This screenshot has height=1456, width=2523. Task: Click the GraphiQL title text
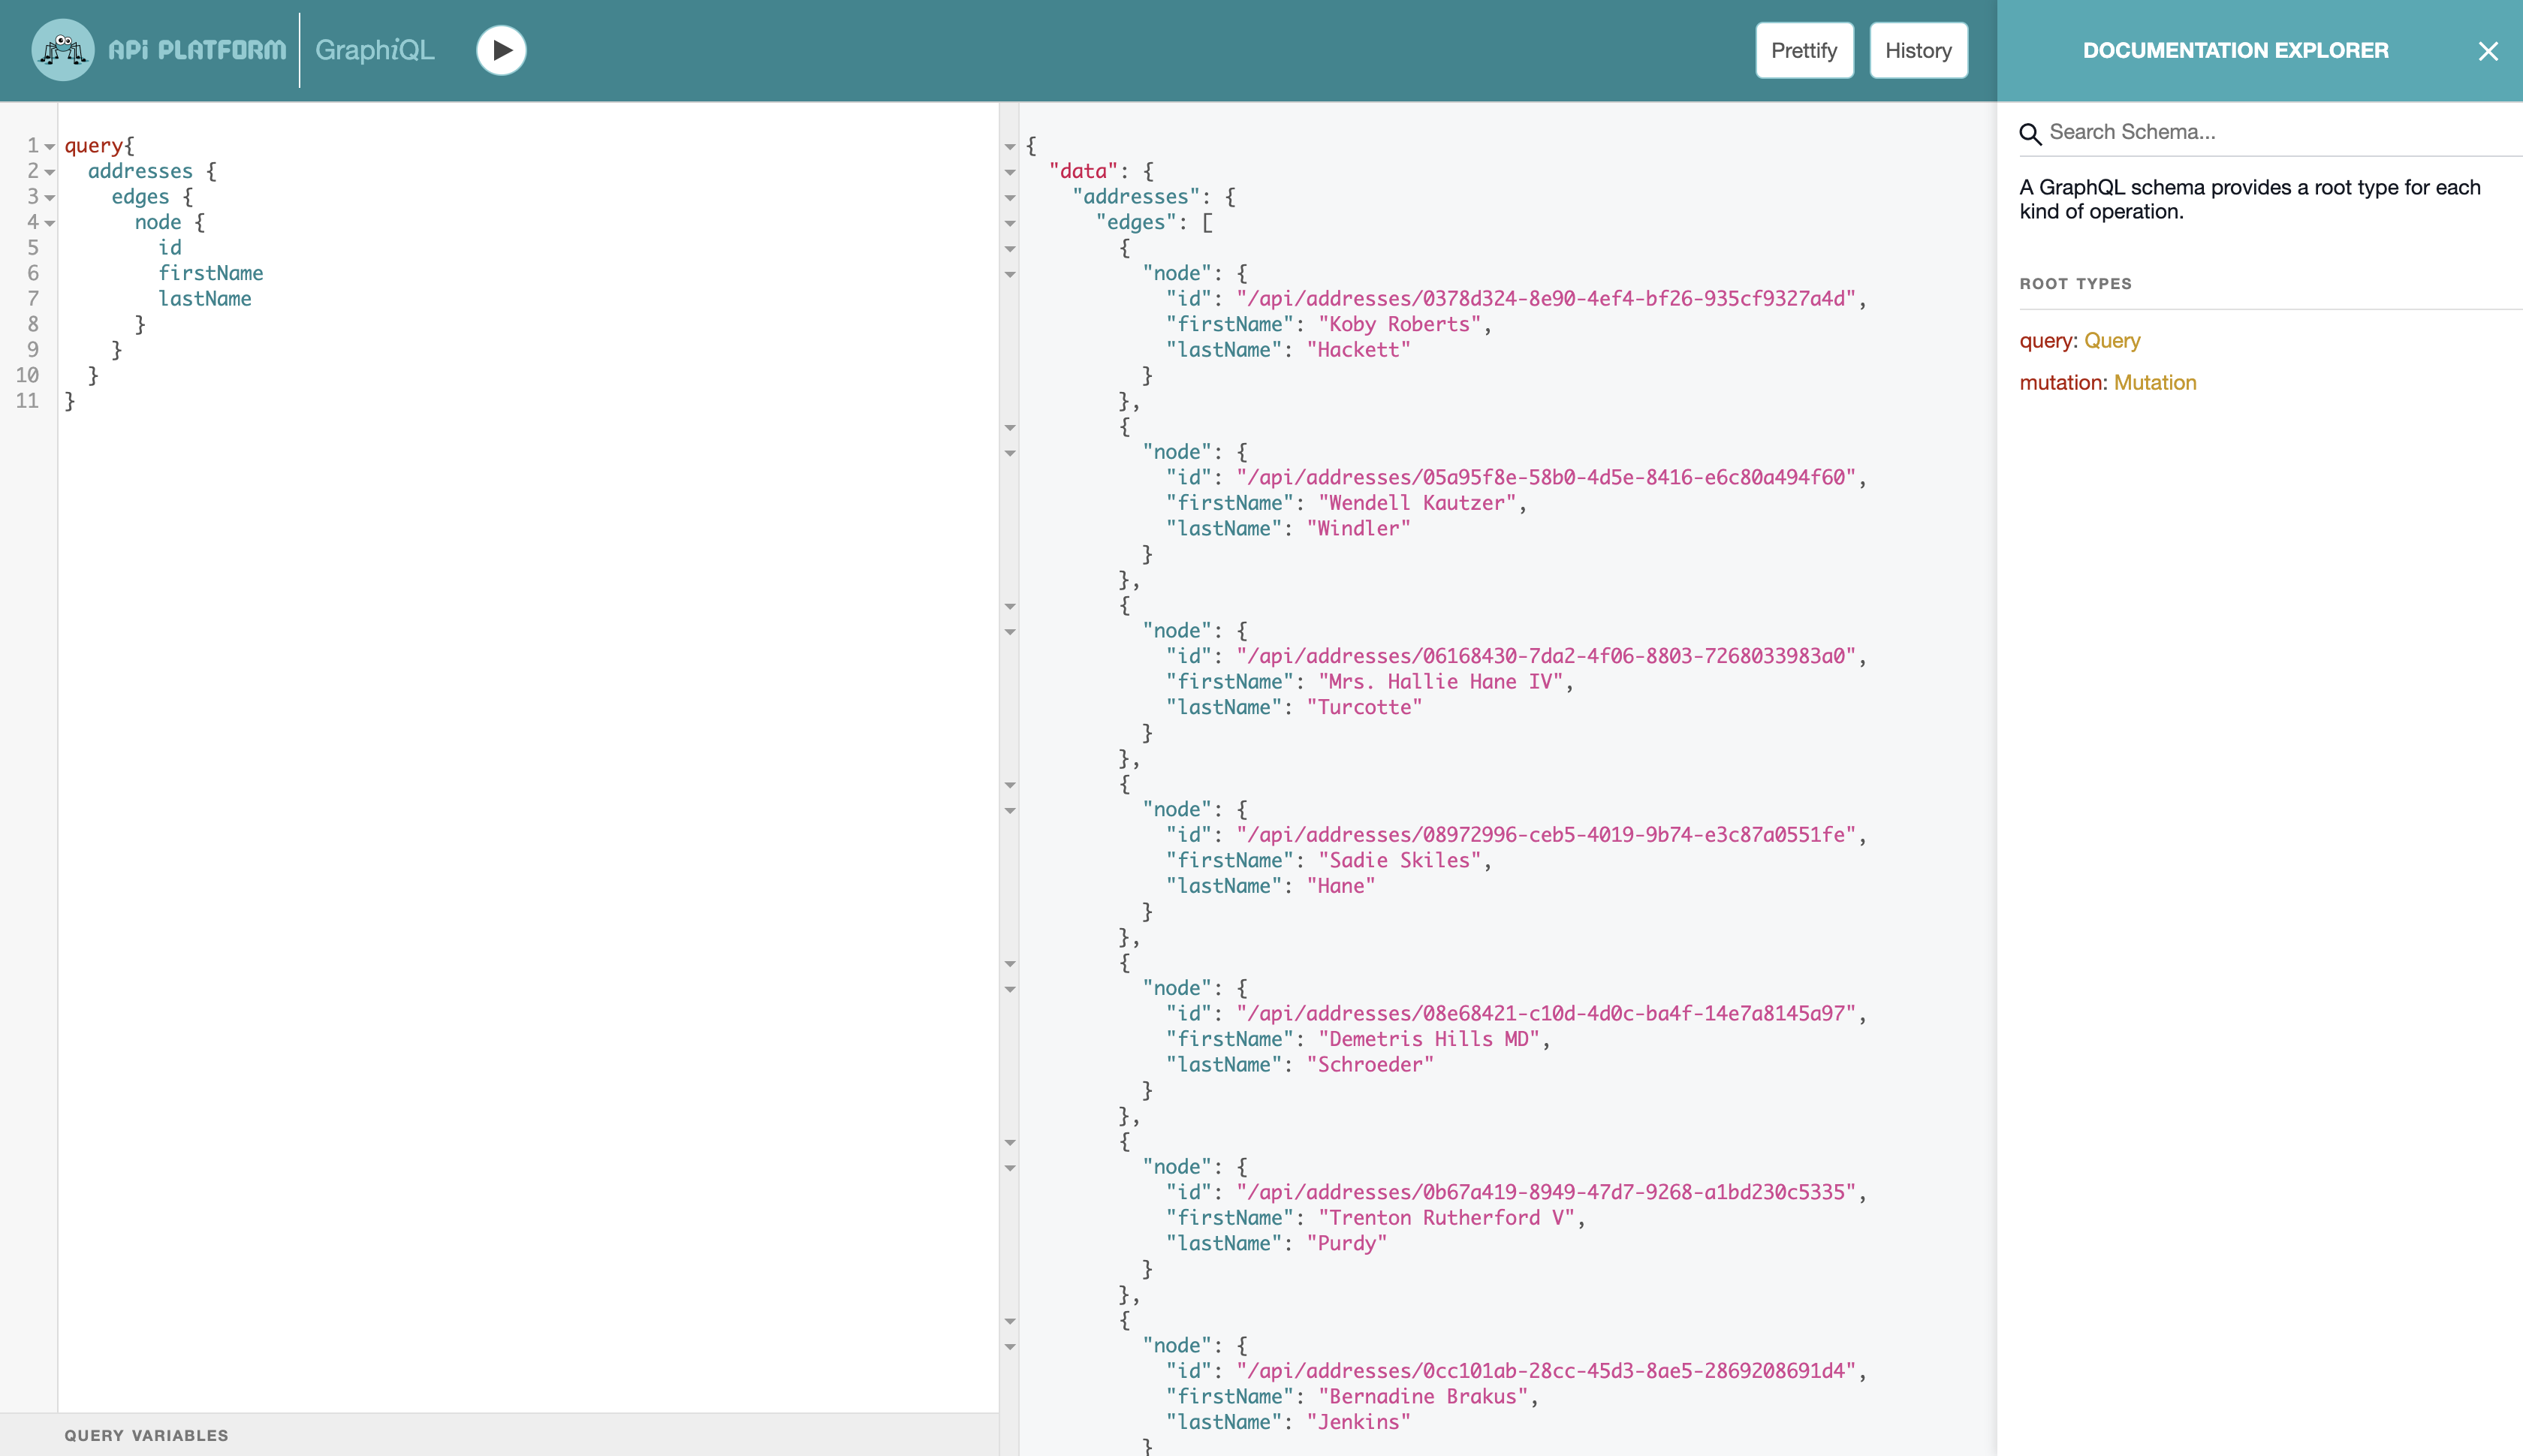[x=374, y=50]
